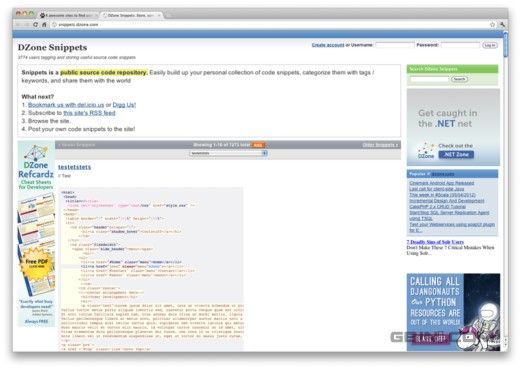This screenshot has width=520, height=369.
Task: Switch to the first browser tab
Action: (68, 15)
